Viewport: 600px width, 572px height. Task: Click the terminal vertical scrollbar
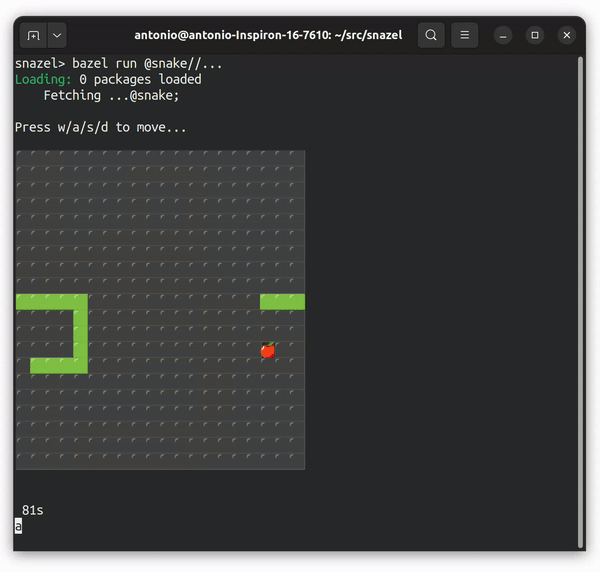point(580,302)
